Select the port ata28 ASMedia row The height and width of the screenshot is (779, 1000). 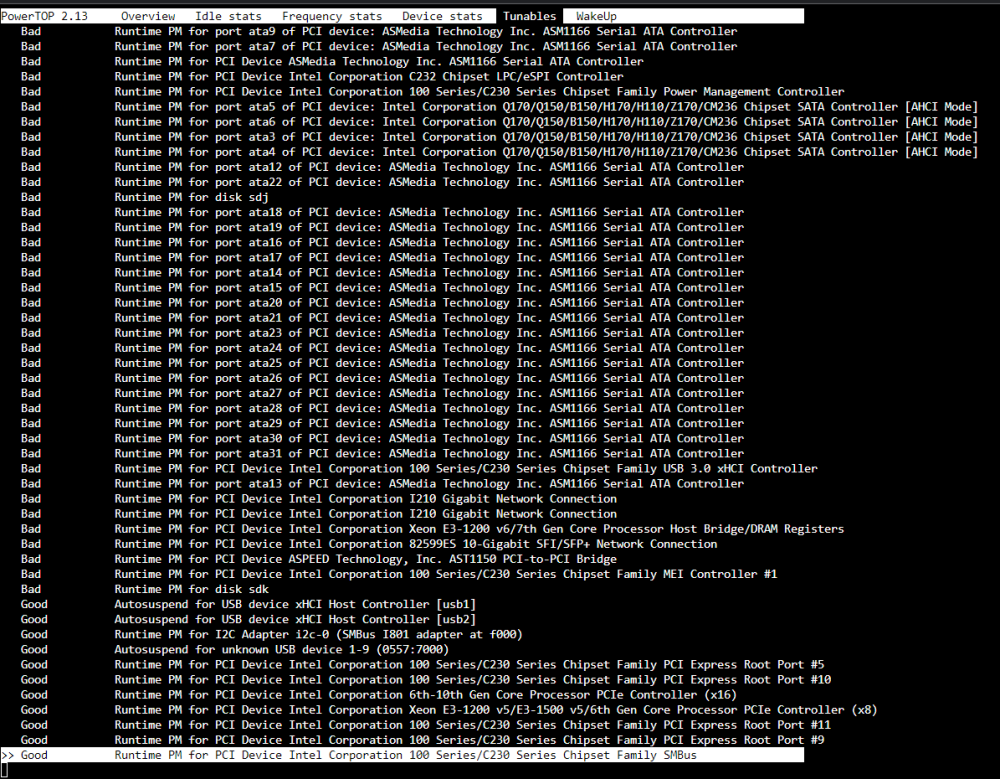382,408
